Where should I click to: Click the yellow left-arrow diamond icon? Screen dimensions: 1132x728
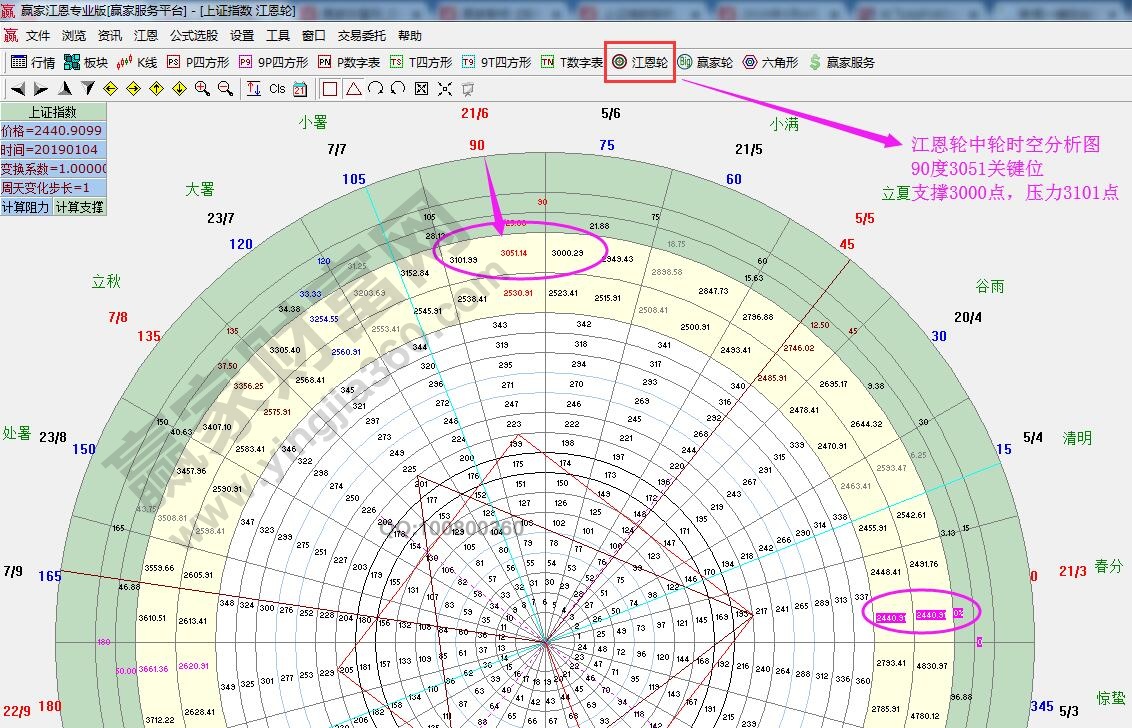point(110,89)
